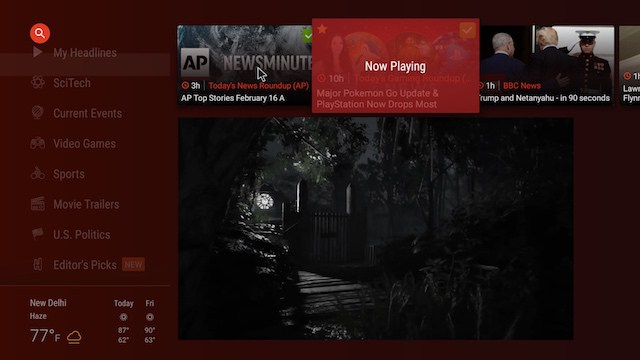The width and height of the screenshot is (640, 360).
Task: Click the Current Events globe icon
Action: (38, 112)
